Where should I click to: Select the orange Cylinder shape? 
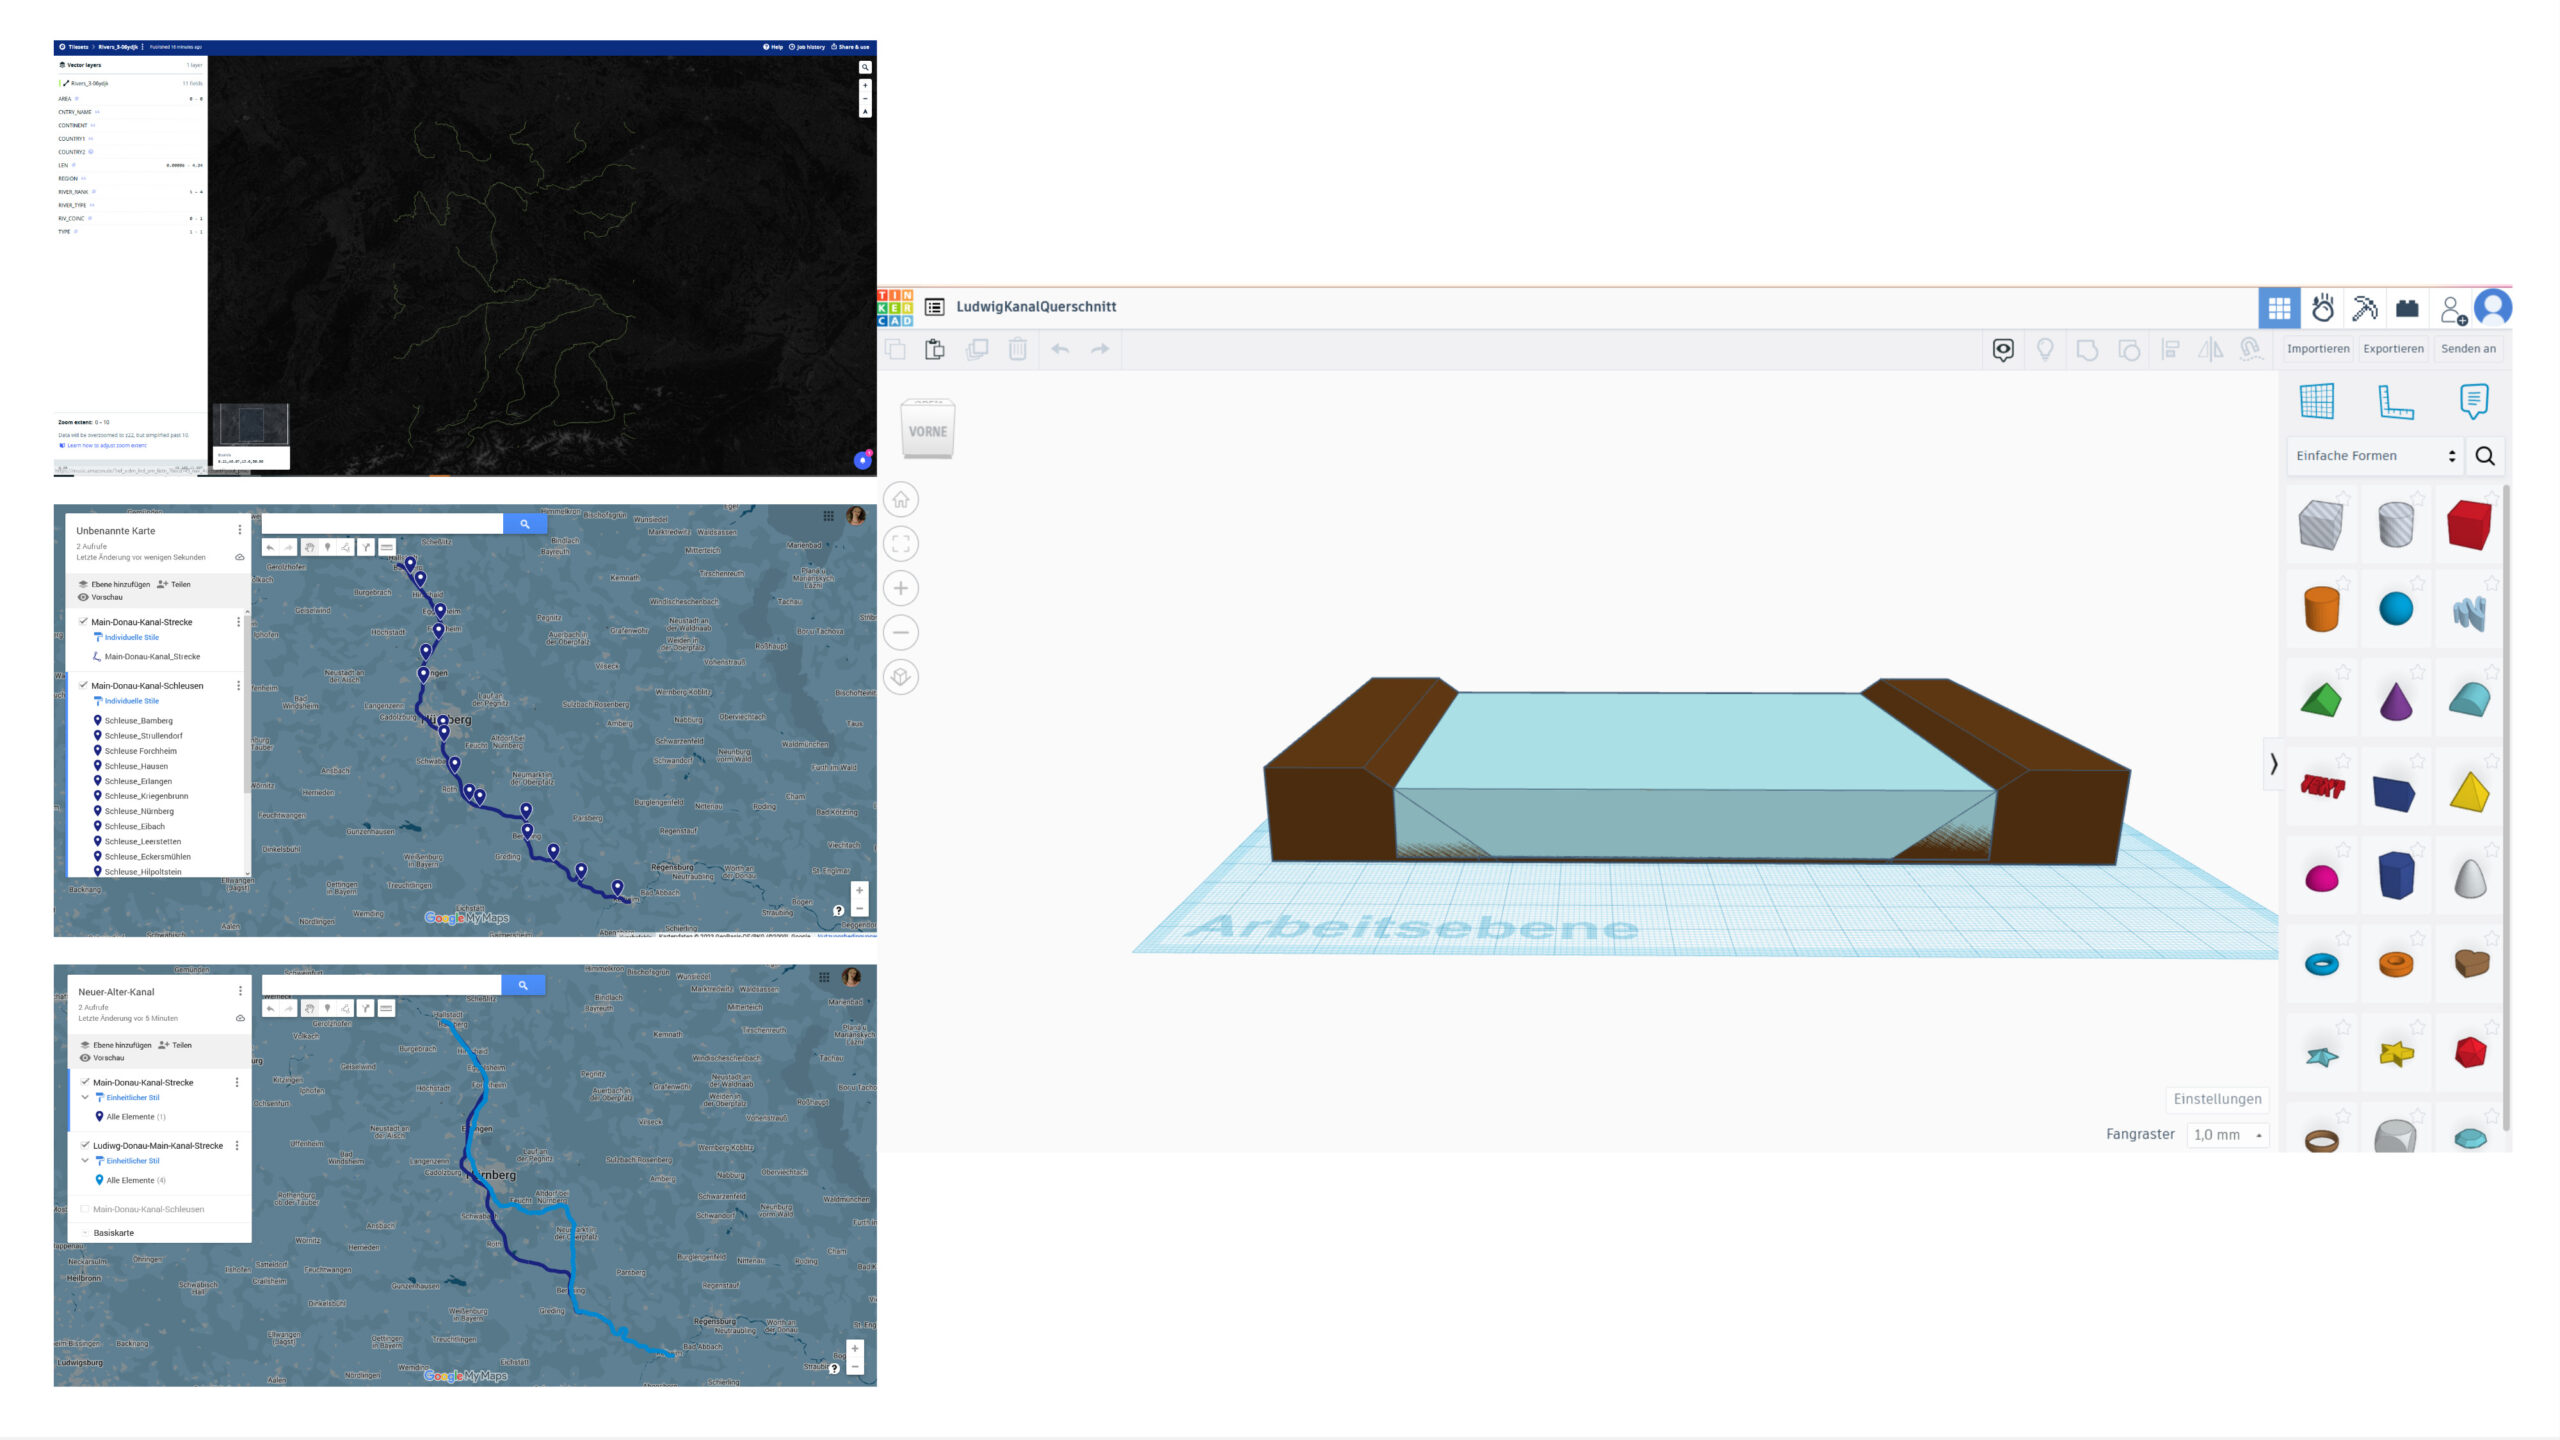coord(2321,609)
